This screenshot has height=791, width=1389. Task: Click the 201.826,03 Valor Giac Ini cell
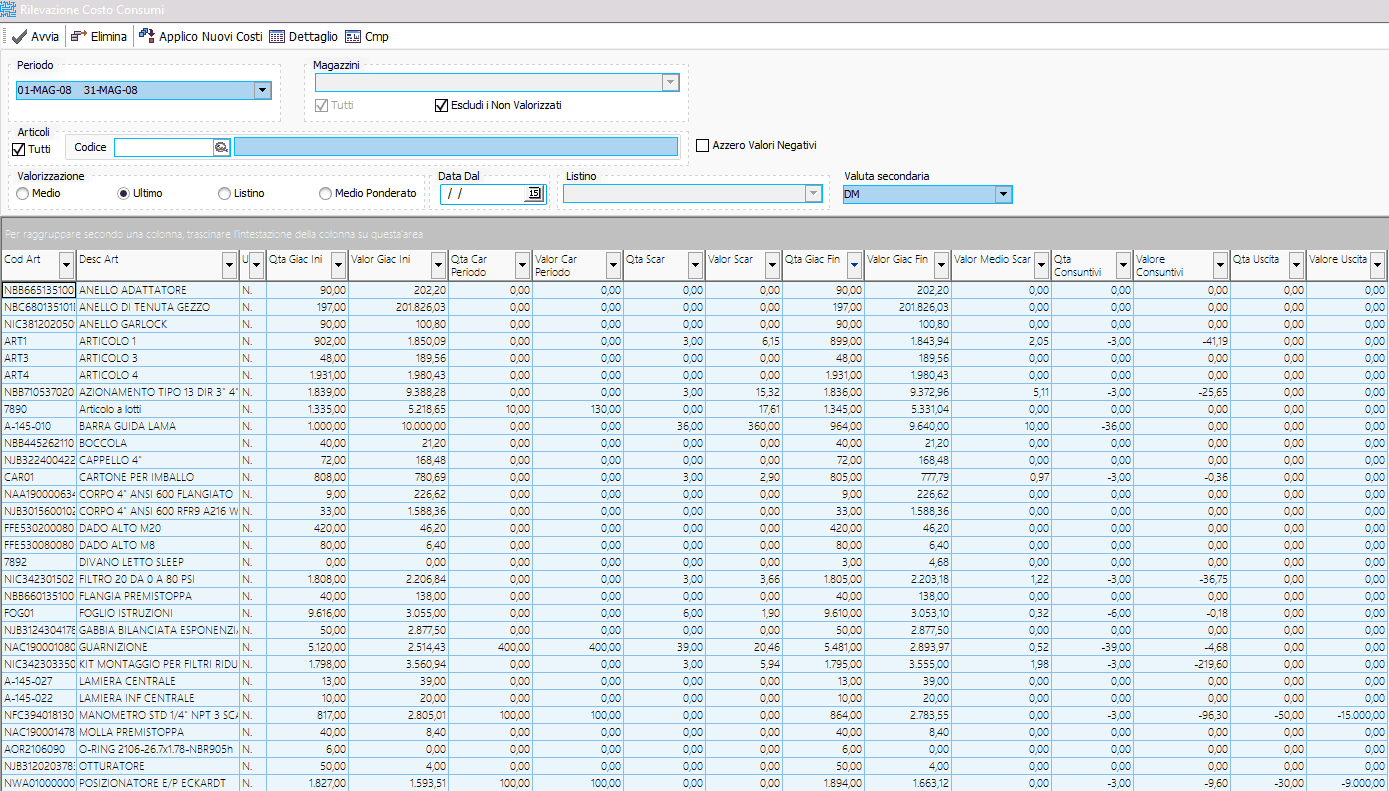click(398, 307)
